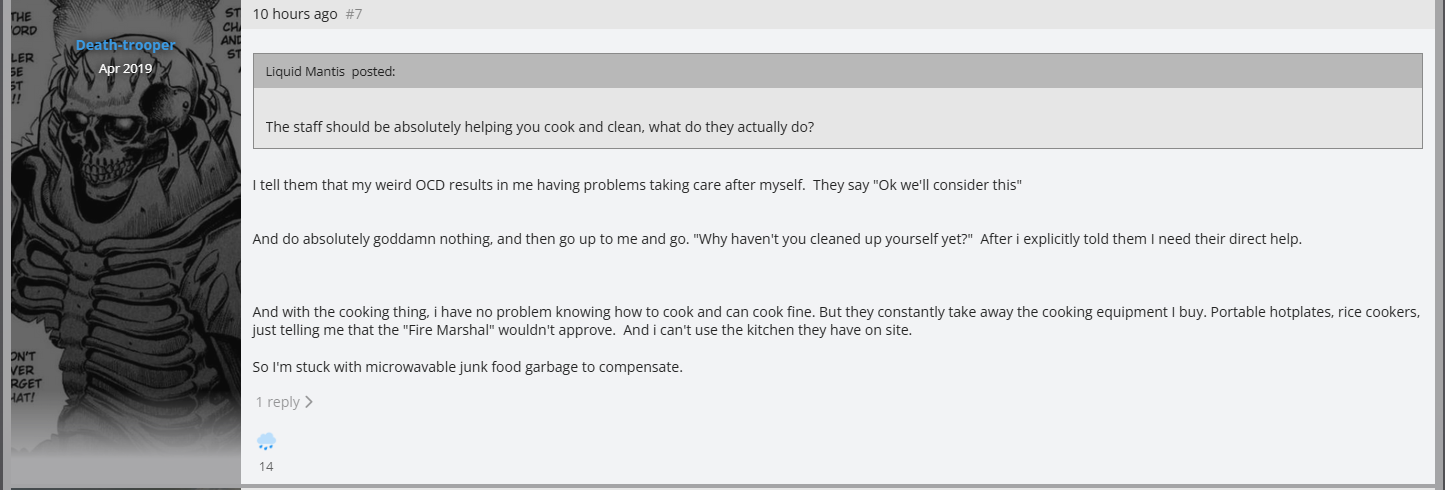Click the paragraph about cooking equipment and Fire Marshal
The height and width of the screenshot is (490, 1445).
[836, 321]
